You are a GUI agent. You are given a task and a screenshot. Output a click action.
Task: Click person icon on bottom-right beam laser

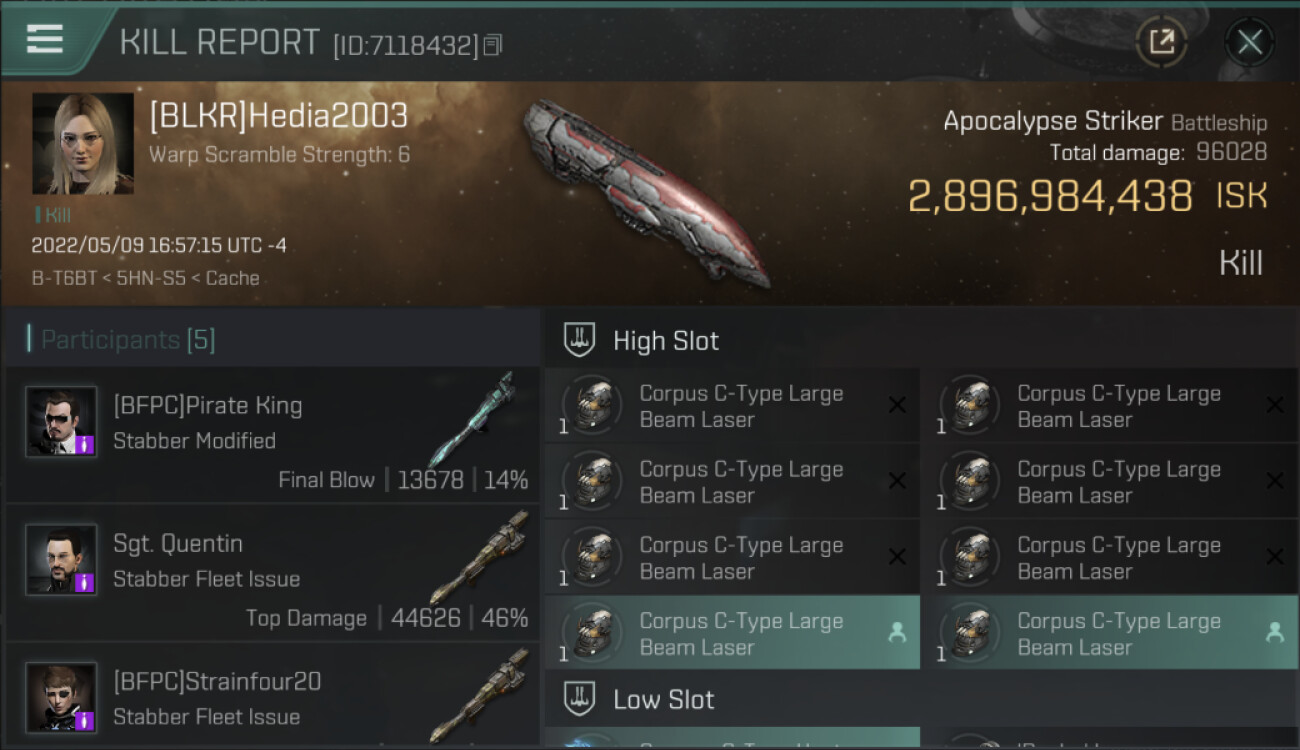coord(1275,632)
